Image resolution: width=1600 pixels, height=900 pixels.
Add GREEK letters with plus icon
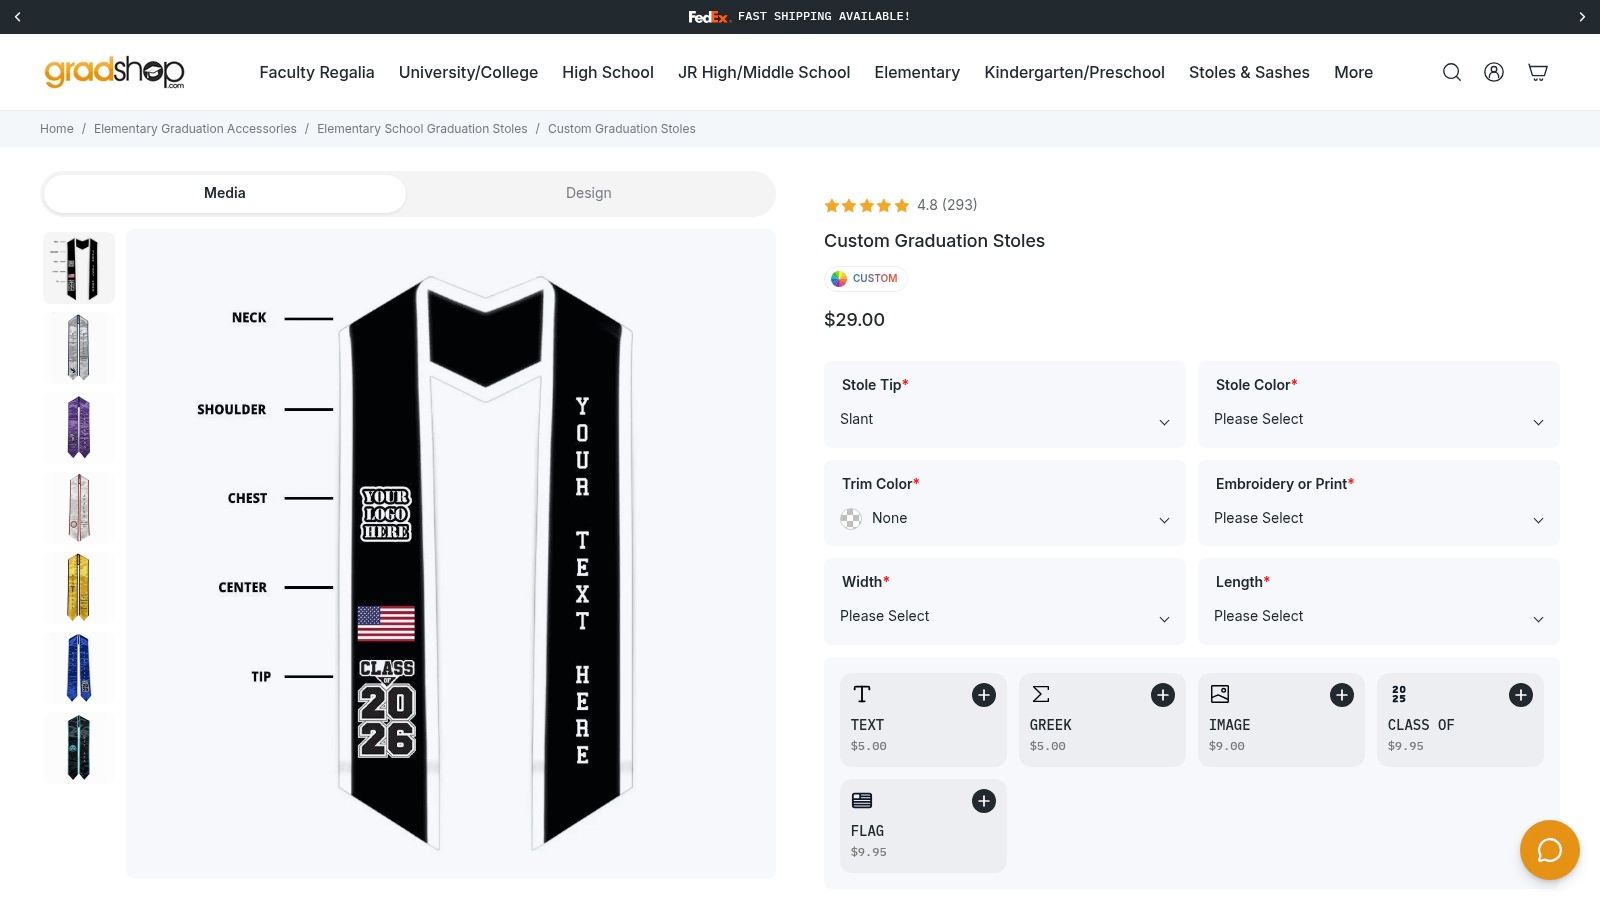coord(1163,695)
